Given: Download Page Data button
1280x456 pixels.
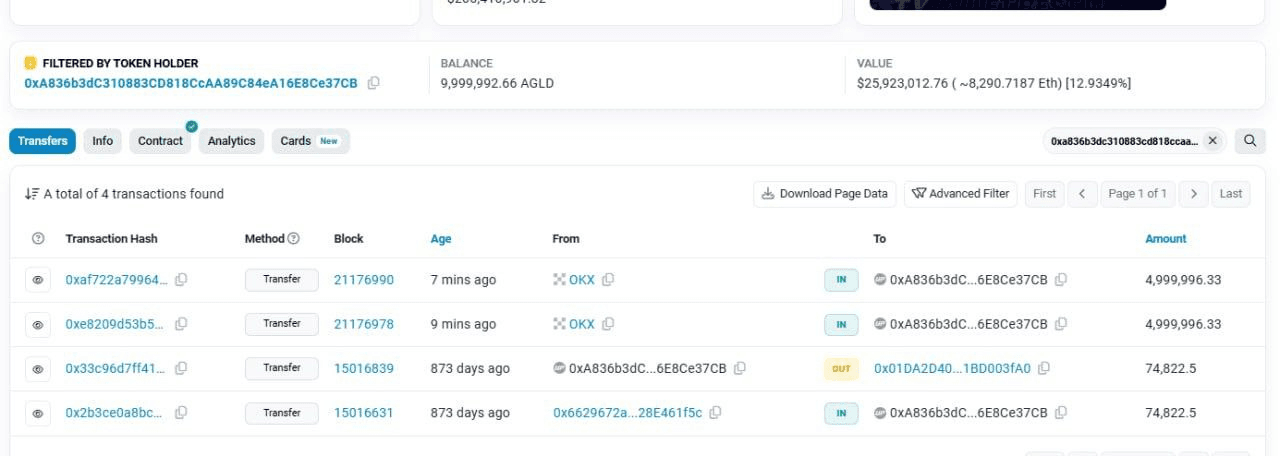Looking at the screenshot, I should [825, 194].
